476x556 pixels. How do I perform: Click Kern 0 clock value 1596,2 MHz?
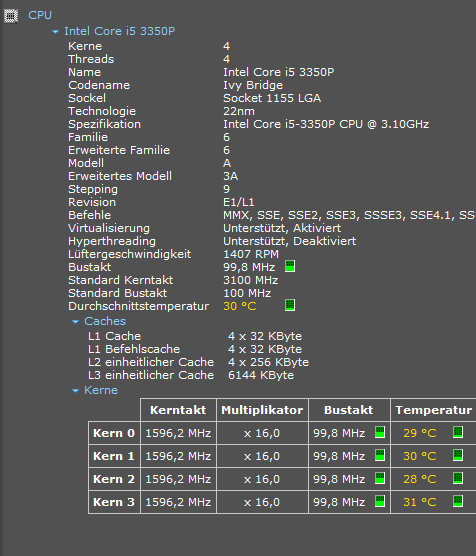pos(178,433)
